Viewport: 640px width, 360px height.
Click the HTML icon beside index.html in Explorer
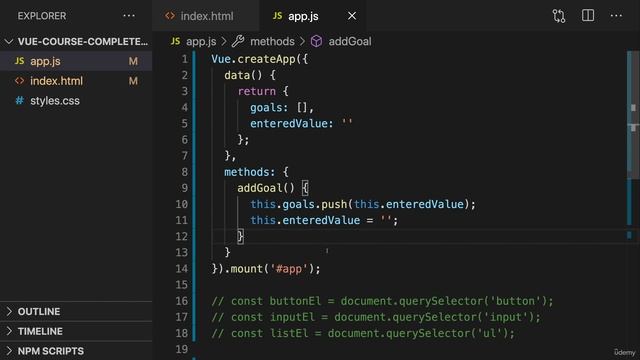pos(19,81)
